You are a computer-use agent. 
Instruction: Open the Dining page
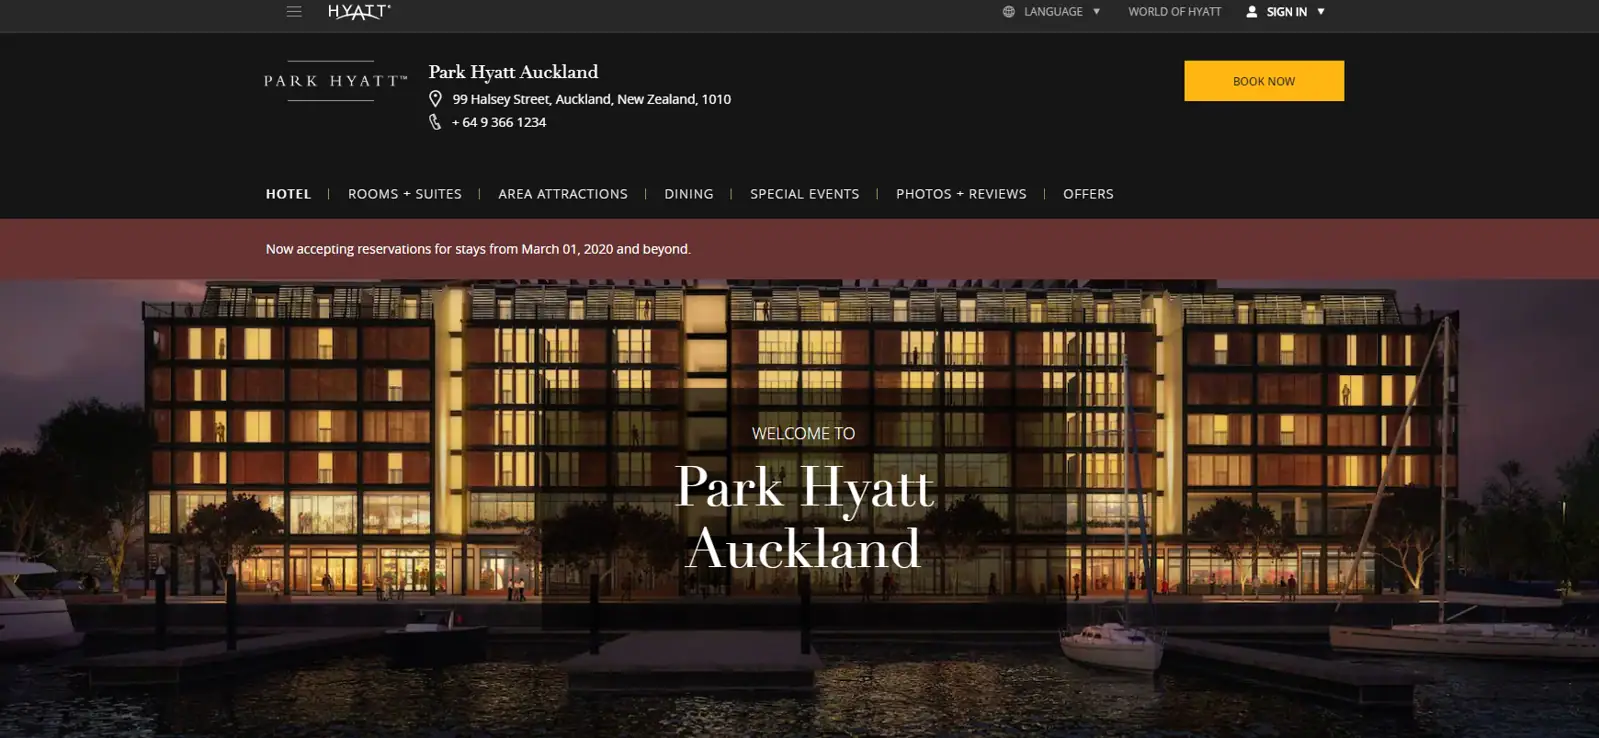pyautogui.click(x=689, y=194)
